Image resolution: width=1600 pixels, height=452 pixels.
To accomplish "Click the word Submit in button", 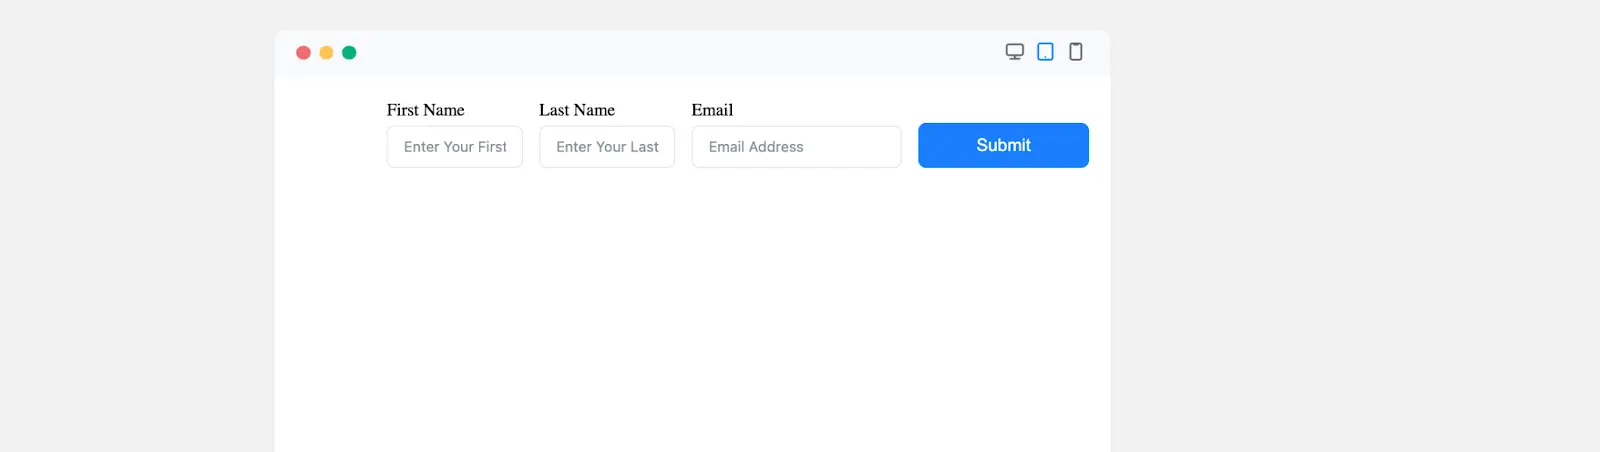I will pyautogui.click(x=1003, y=146).
